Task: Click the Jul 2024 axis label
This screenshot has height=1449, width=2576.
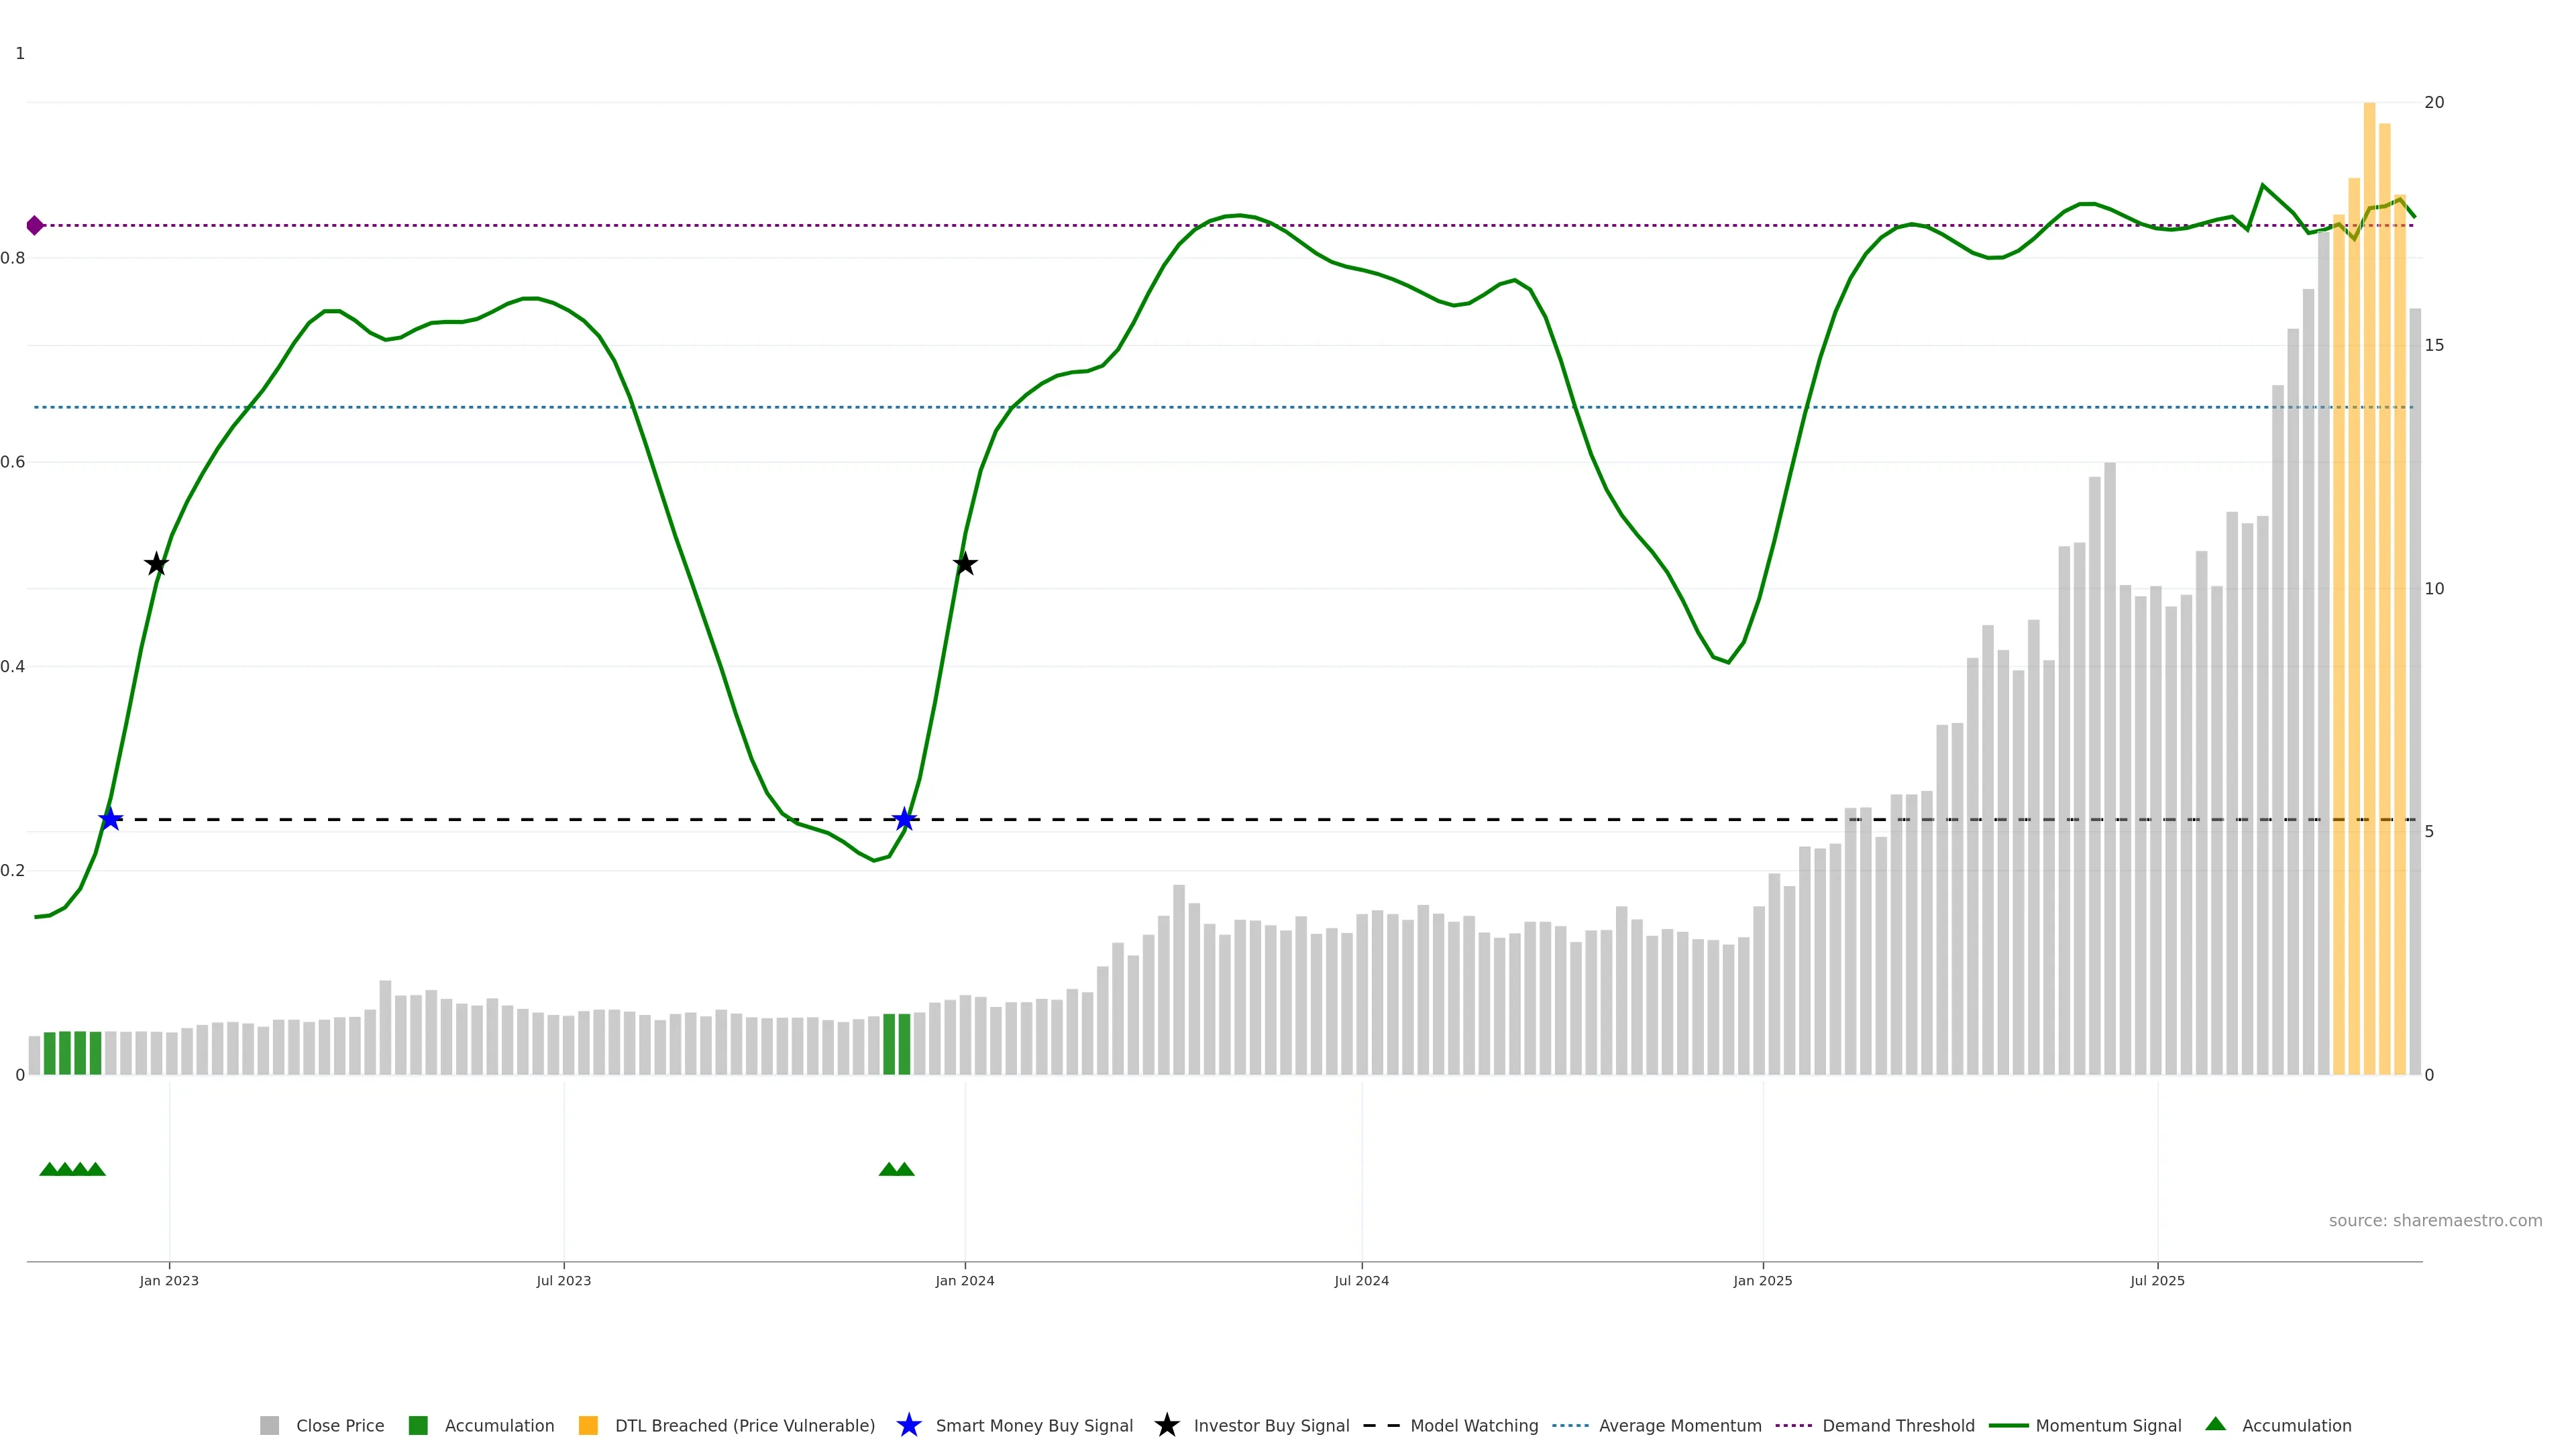Action: 1361,1280
